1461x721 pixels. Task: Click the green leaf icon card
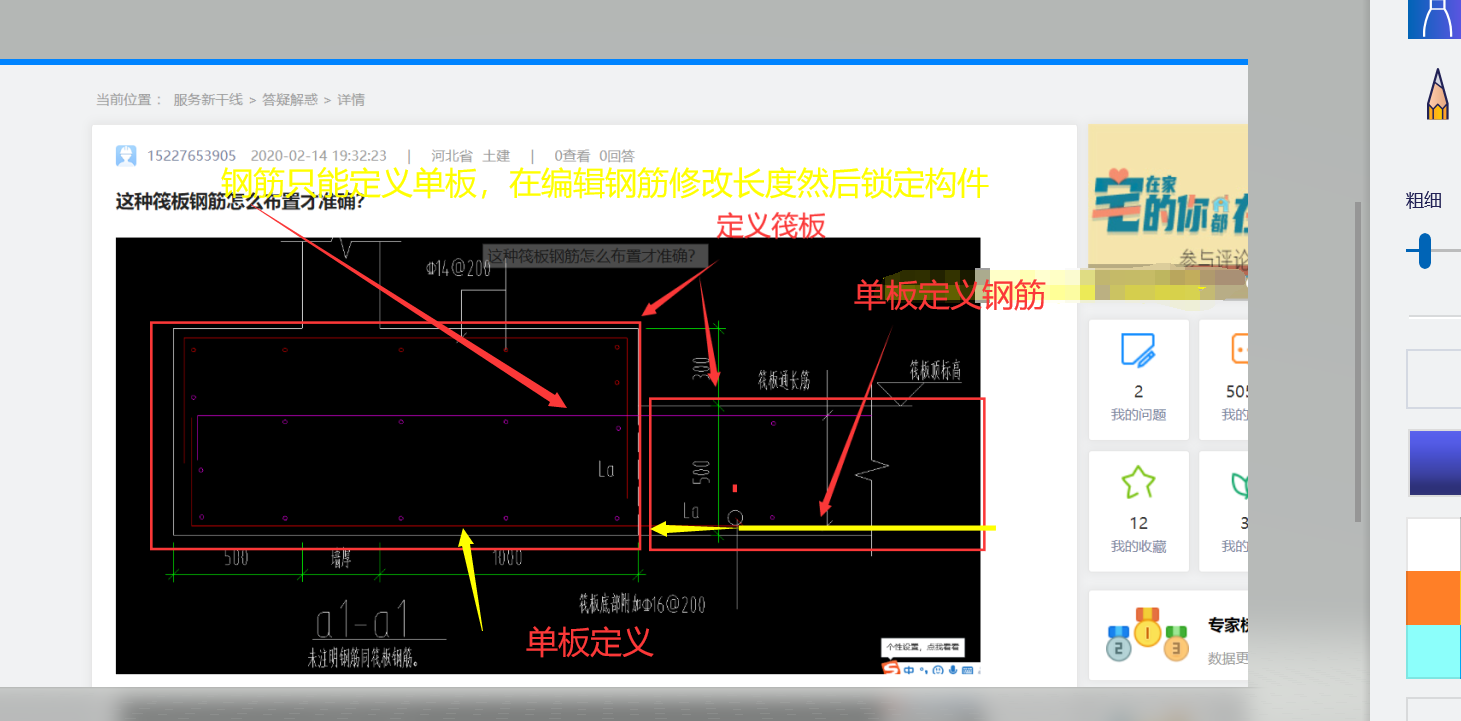coord(1240,484)
